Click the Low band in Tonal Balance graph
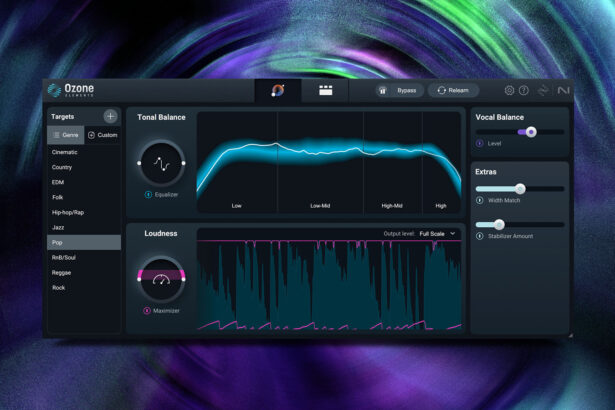 [237, 162]
